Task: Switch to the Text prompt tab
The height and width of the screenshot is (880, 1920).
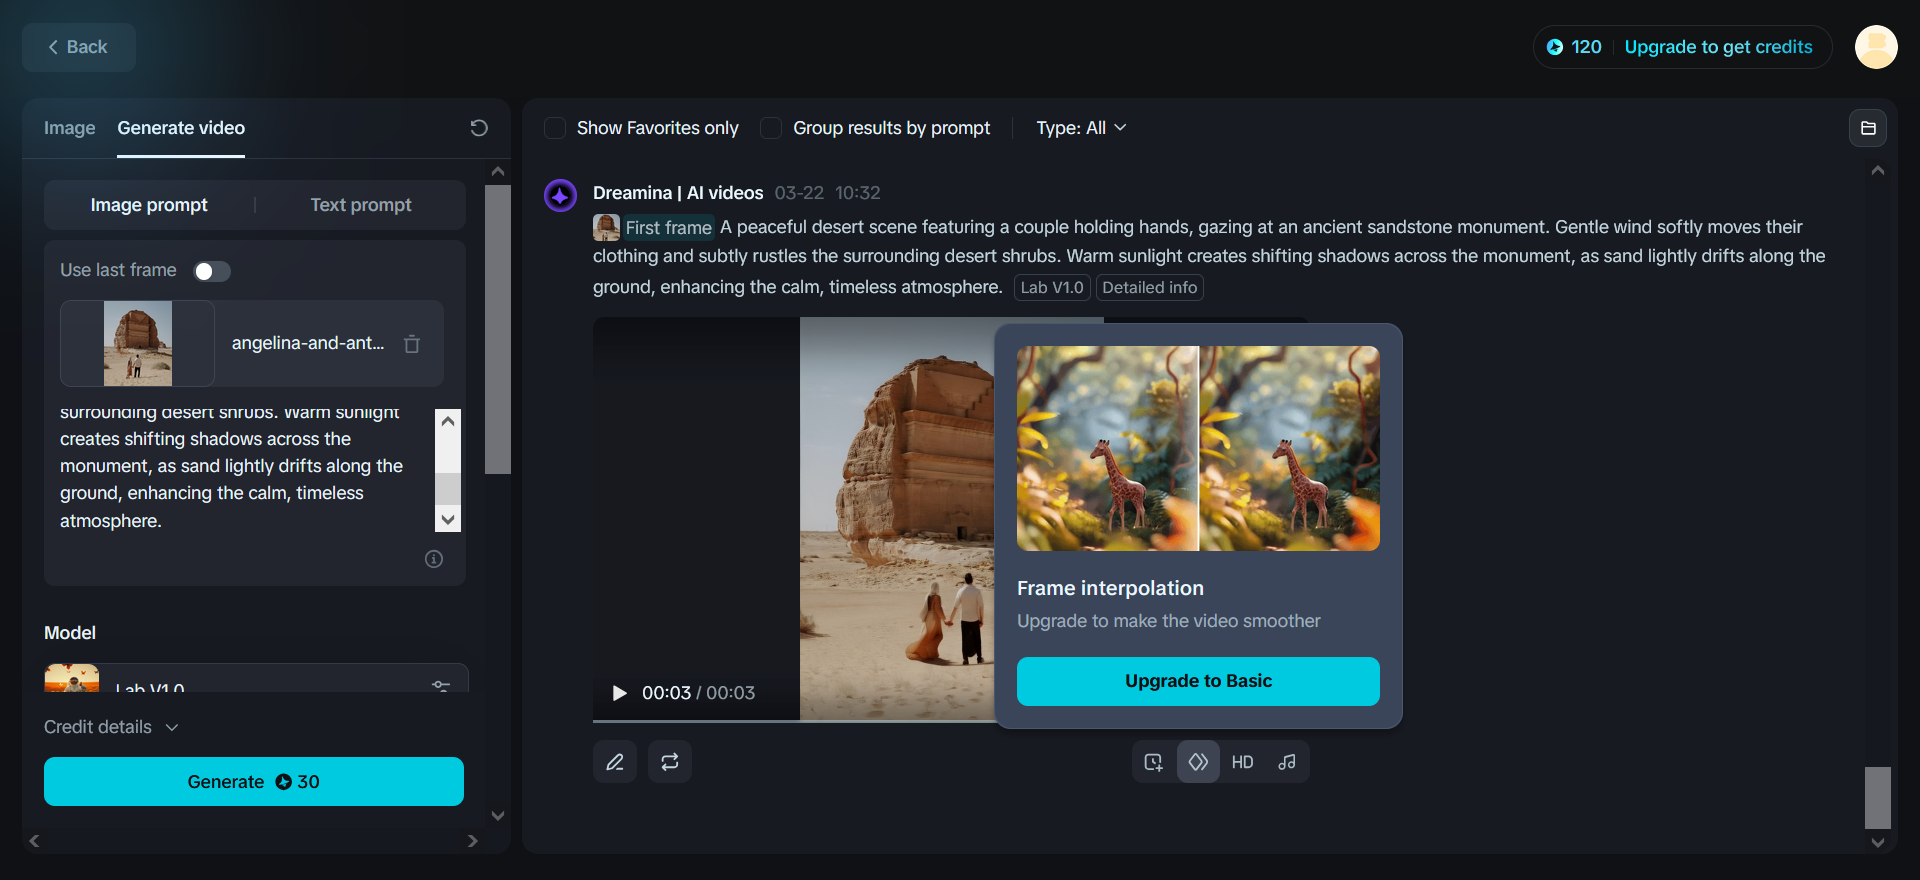Action: (x=361, y=205)
